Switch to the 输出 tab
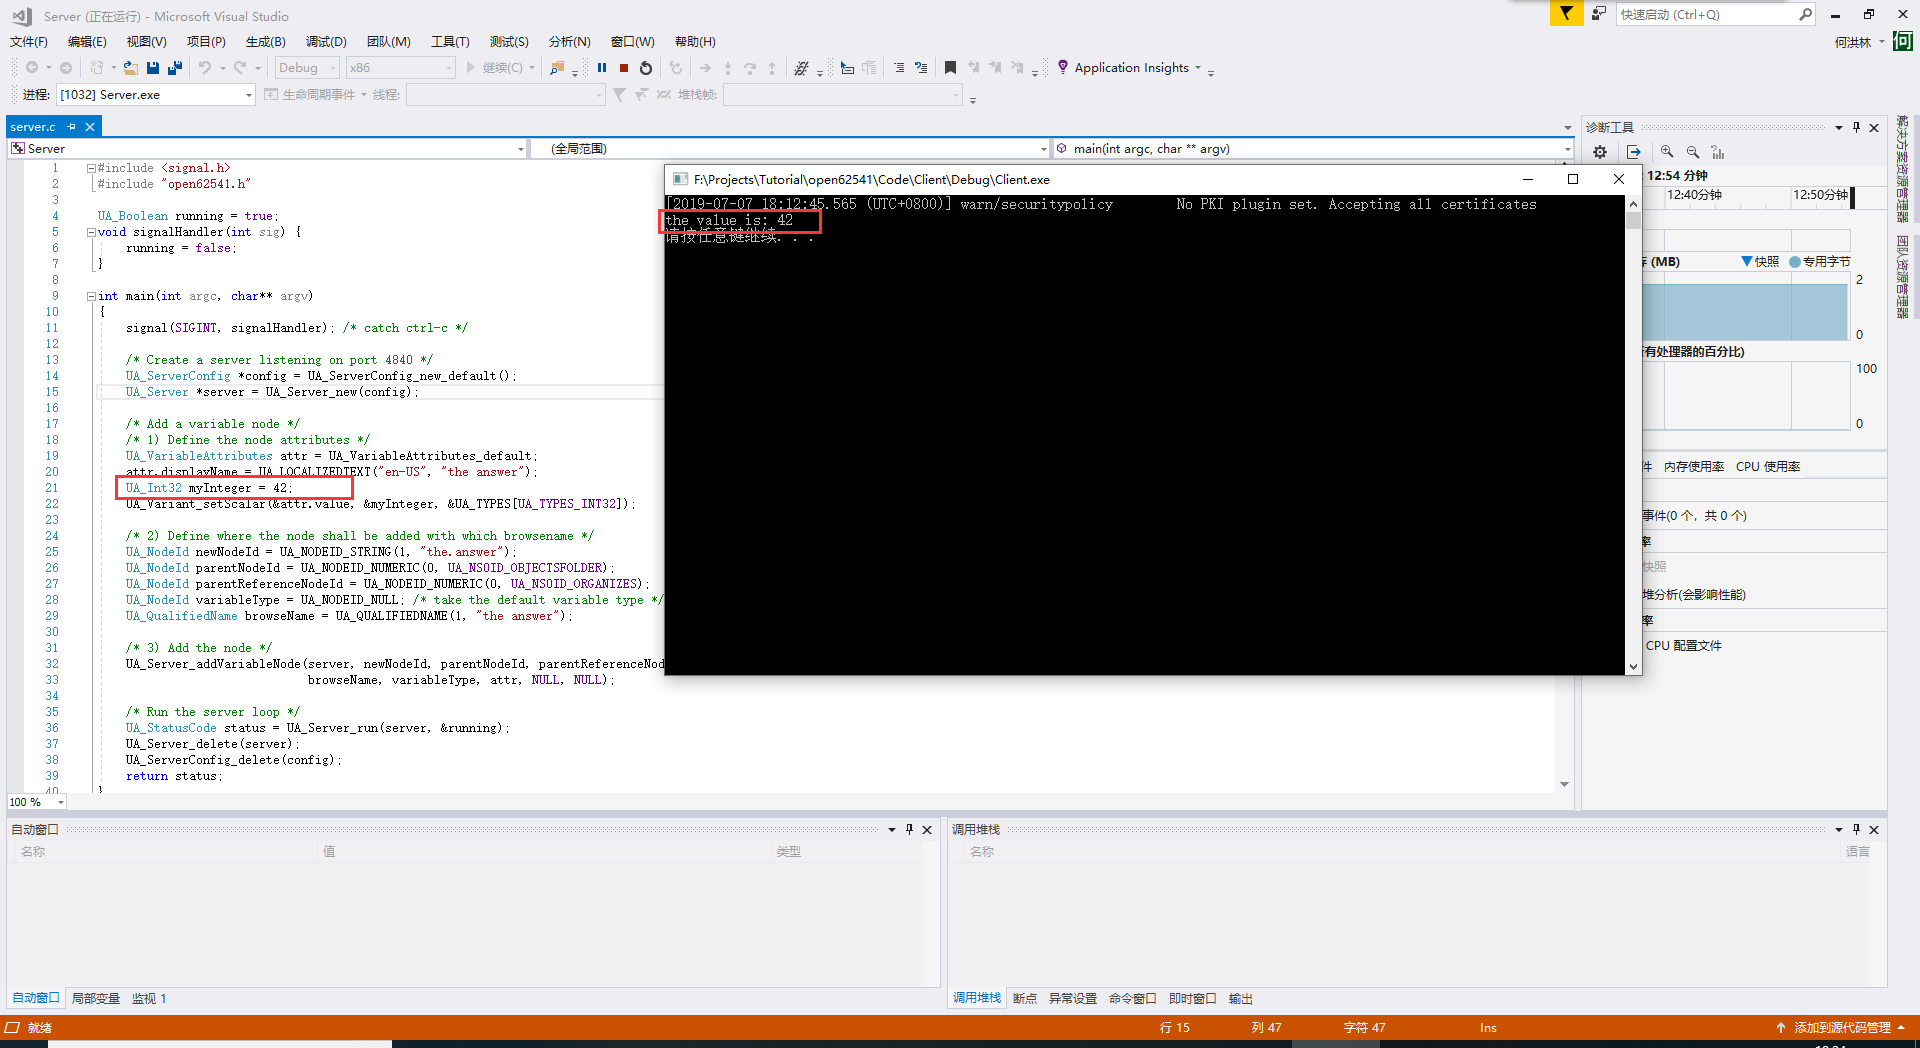 (x=1241, y=998)
